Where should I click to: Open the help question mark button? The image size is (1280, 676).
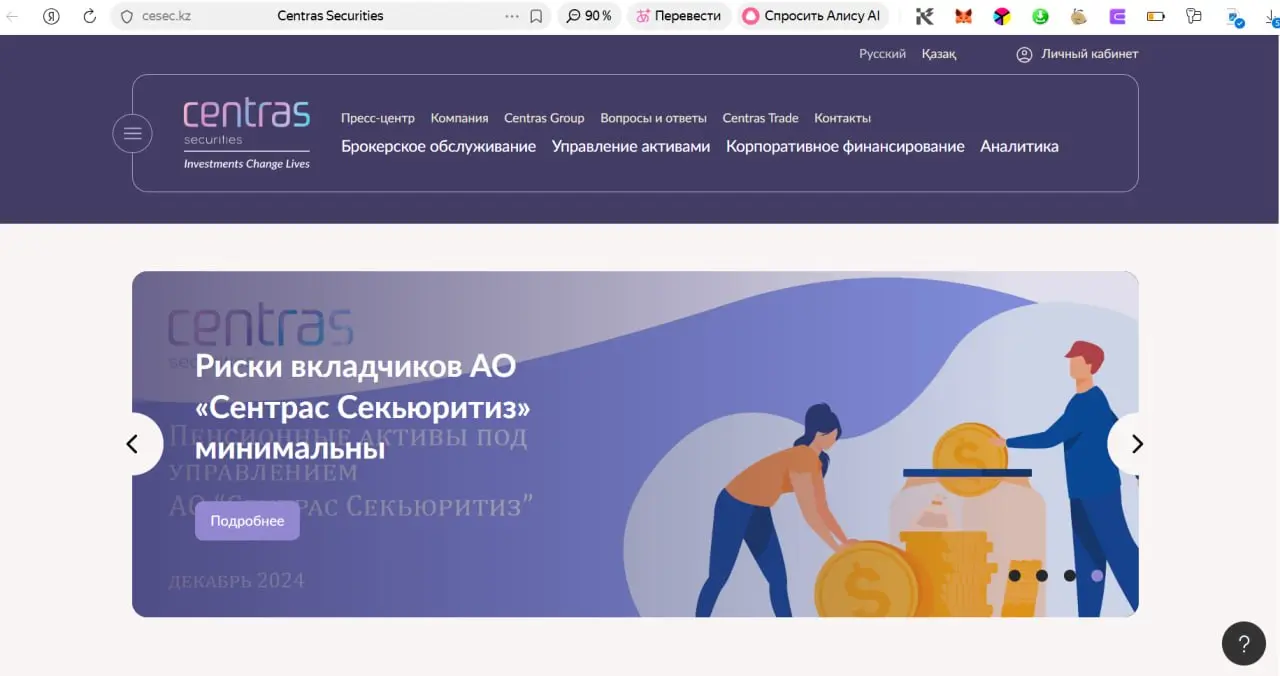[x=1244, y=643]
